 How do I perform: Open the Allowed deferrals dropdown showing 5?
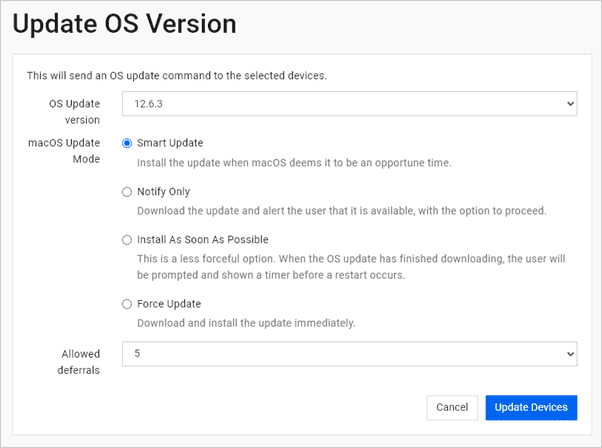point(349,354)
